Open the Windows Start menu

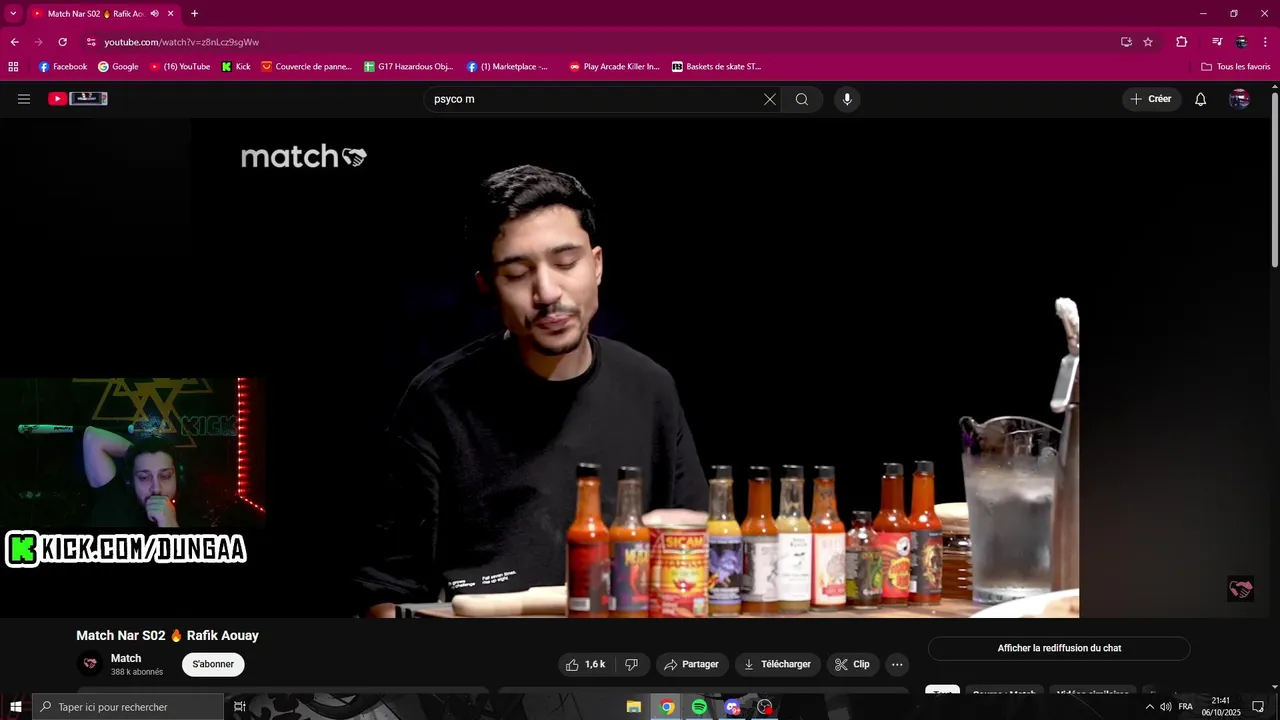pos(15,707)
